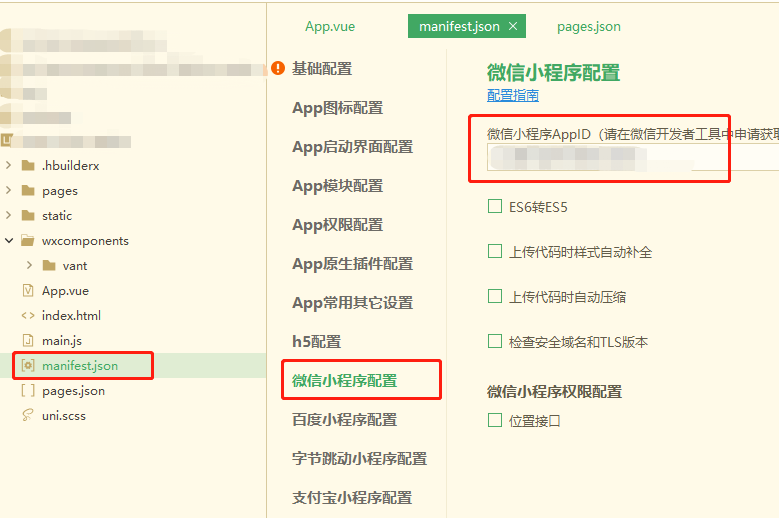Viewport: 779px width, 518px height.
Task: Close the manifest.json tab
Action: point(513,26)
